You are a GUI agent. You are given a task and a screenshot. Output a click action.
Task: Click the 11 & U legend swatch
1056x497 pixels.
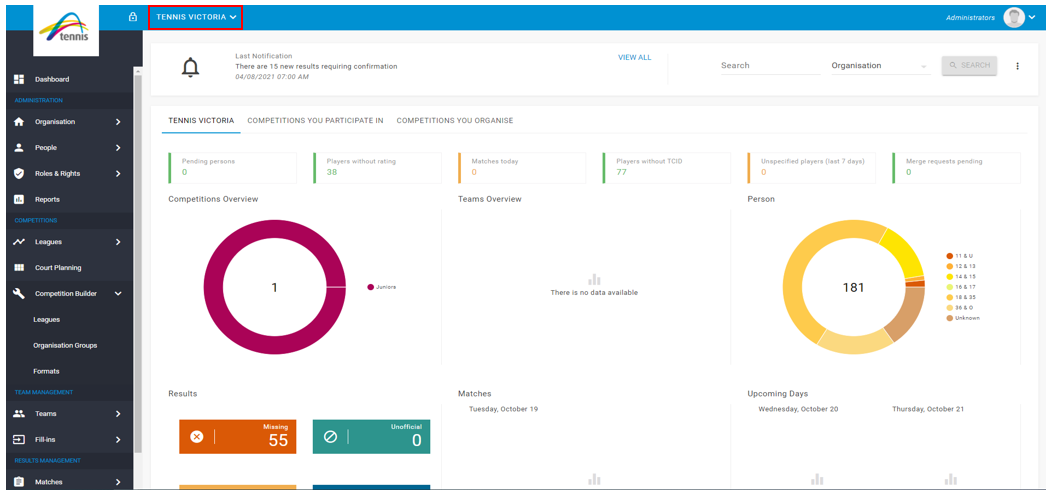pos(950,256)
